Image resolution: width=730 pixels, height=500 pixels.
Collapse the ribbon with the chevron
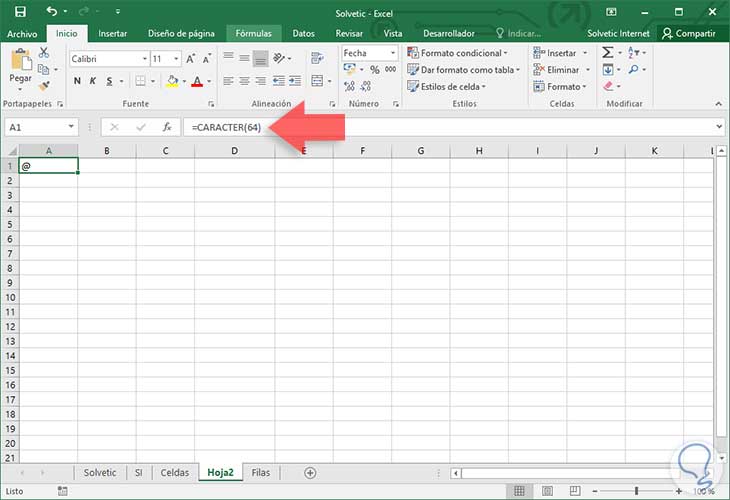click(719, 104)
